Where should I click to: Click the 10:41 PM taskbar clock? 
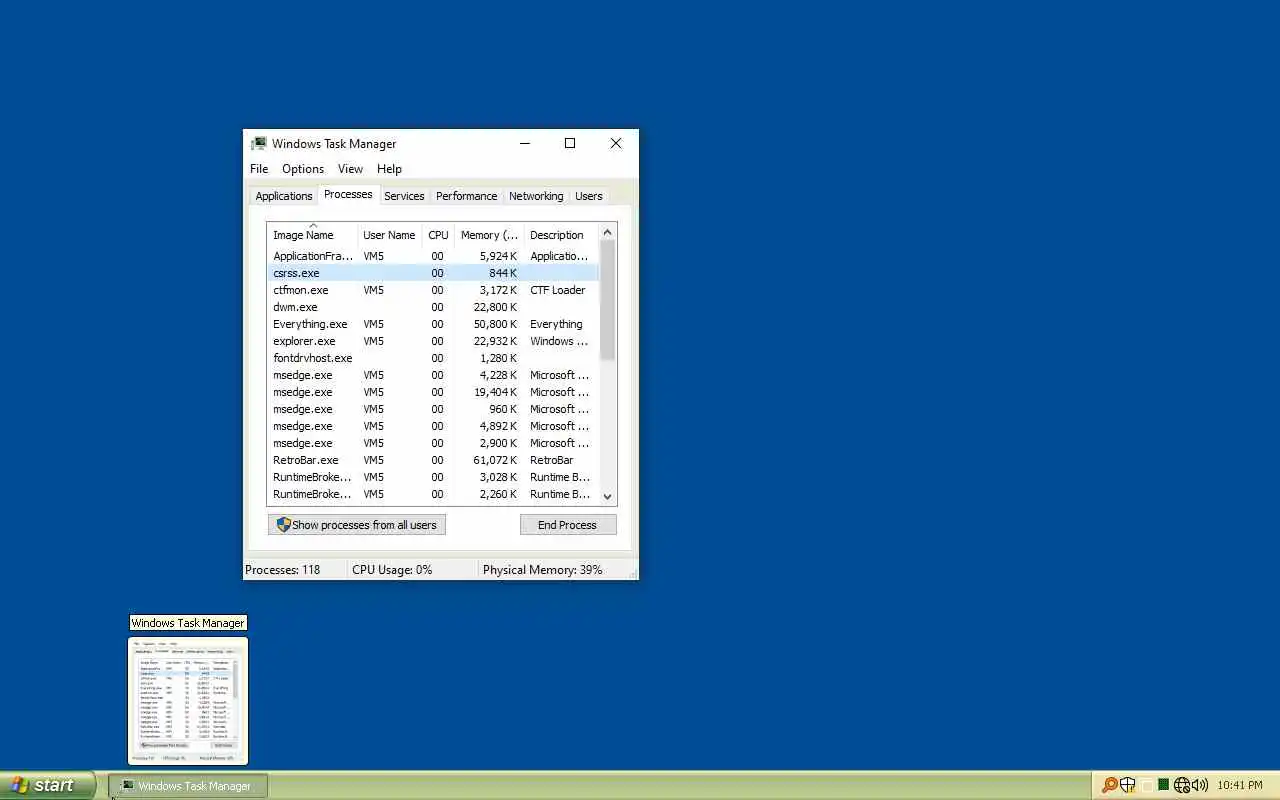pyautogui.click(x=1240, y=785)
